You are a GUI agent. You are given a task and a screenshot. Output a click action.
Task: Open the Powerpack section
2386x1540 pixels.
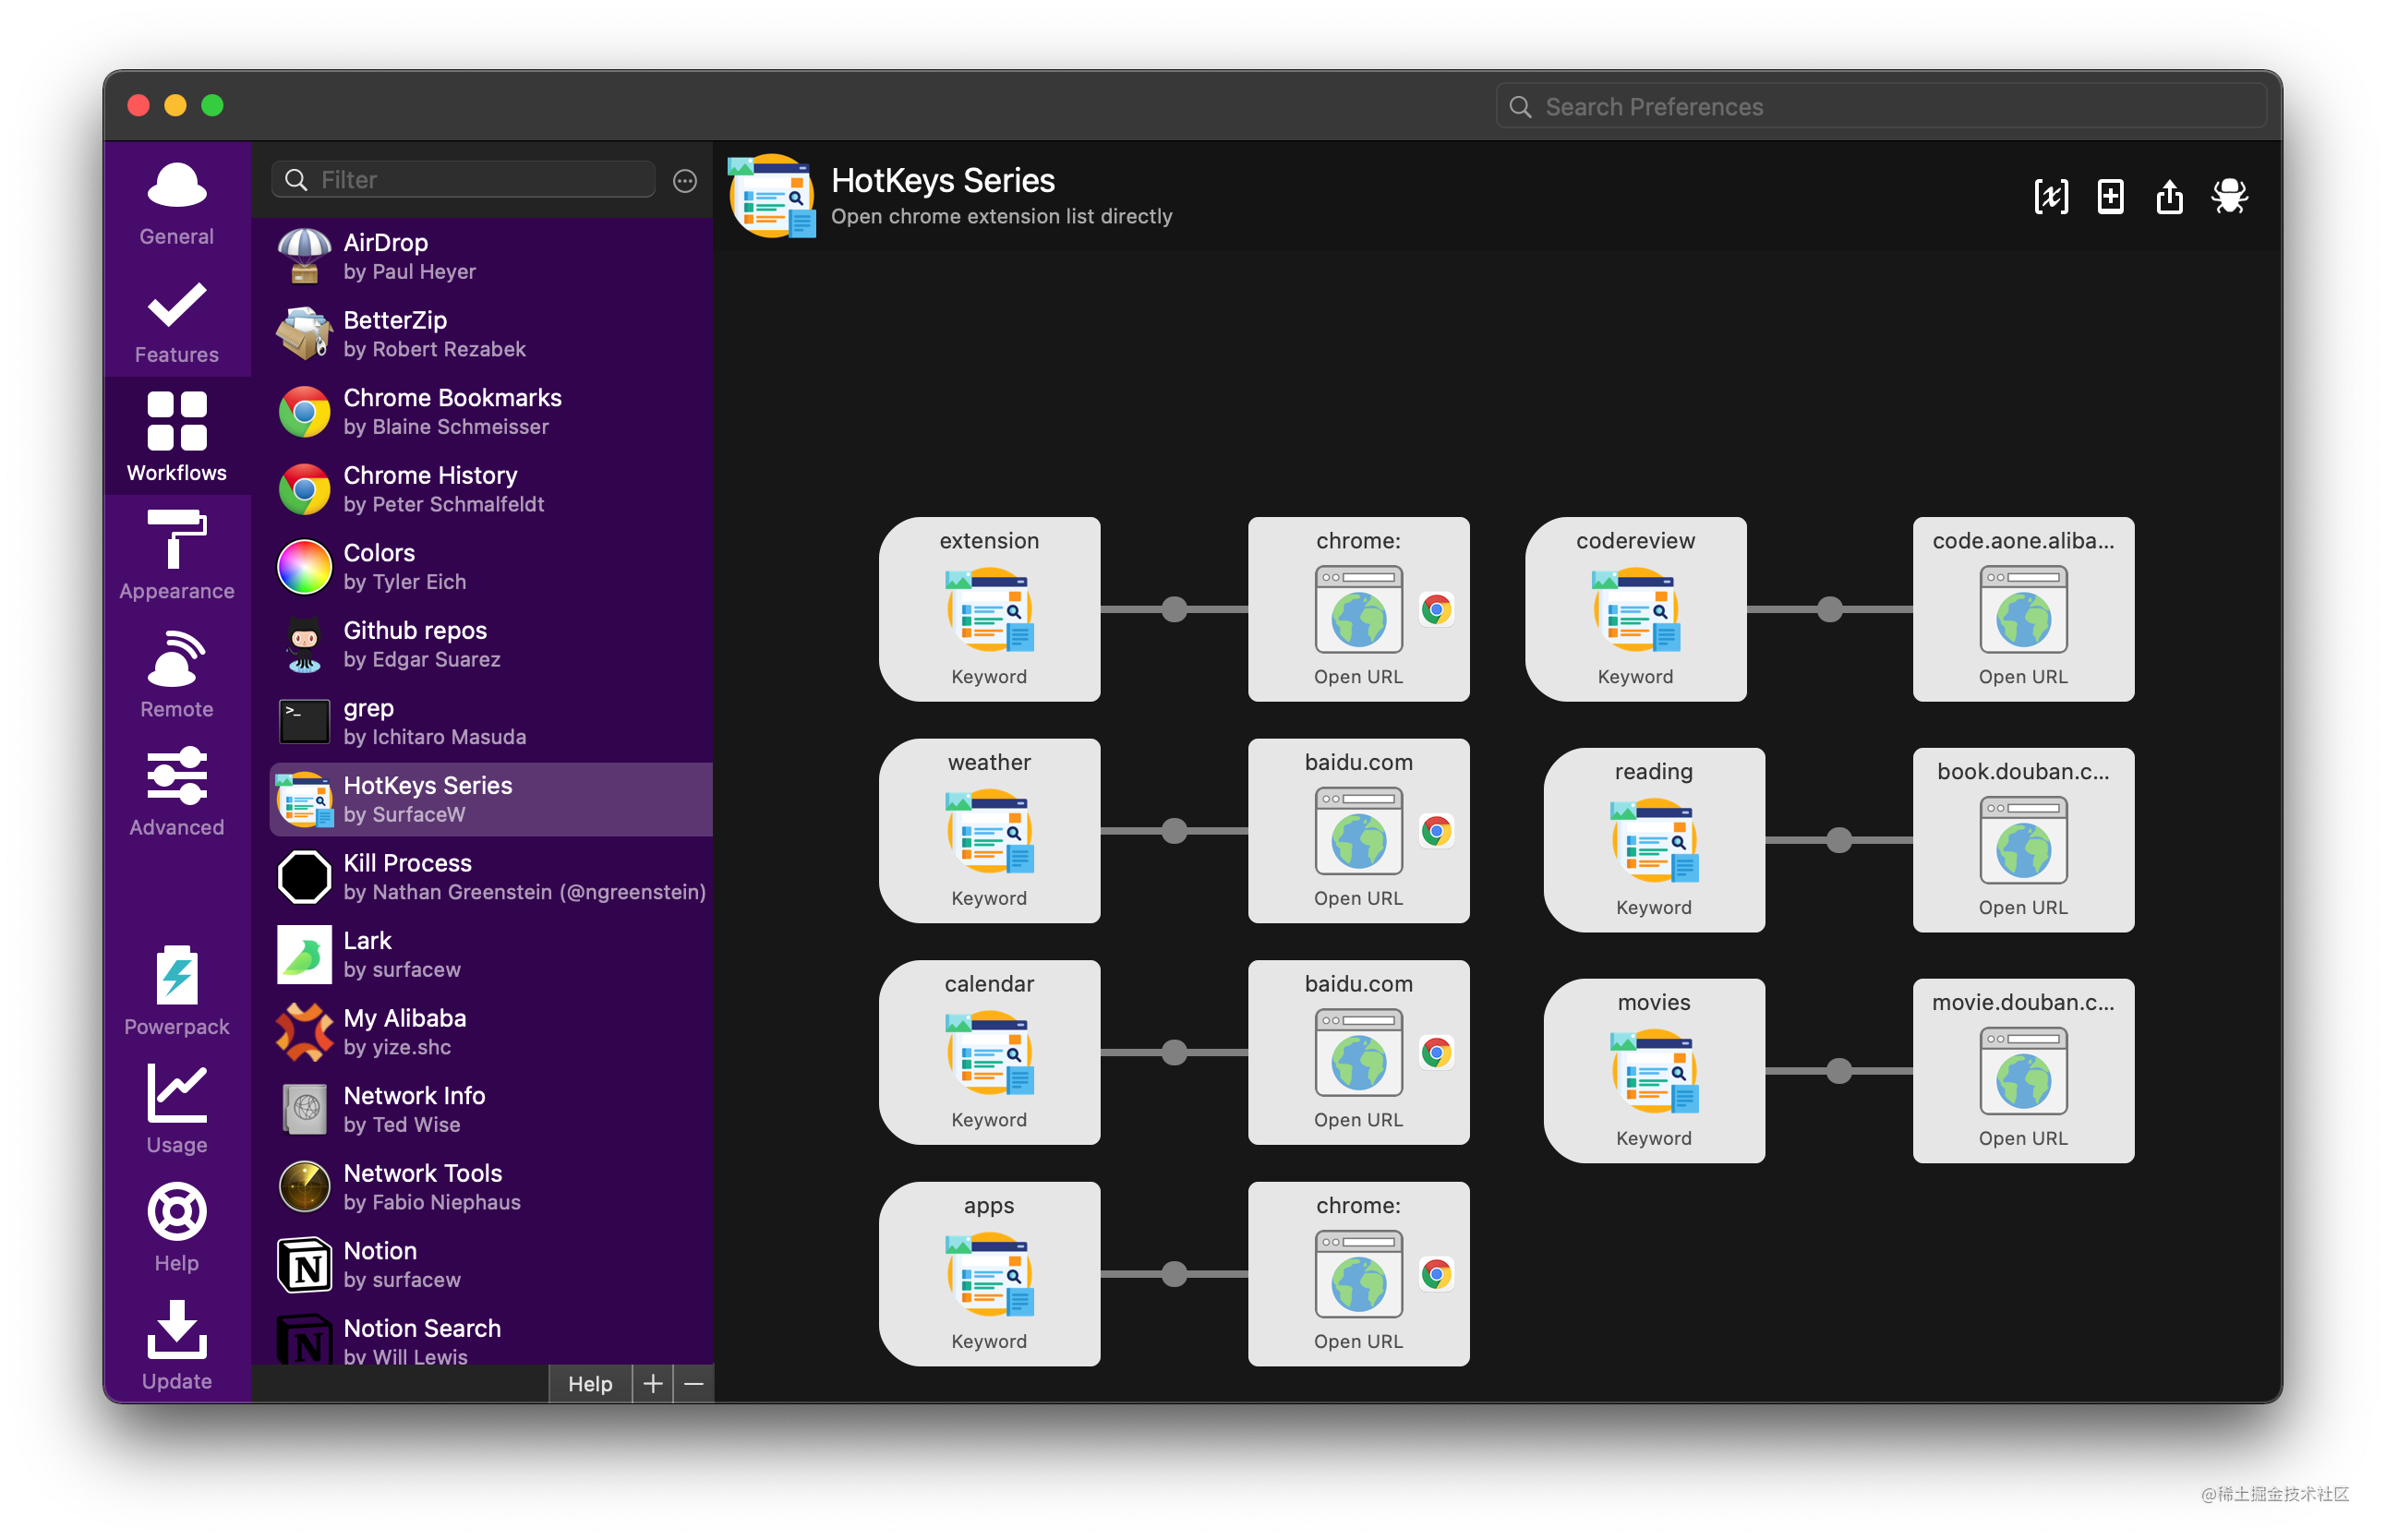point(176,990)
